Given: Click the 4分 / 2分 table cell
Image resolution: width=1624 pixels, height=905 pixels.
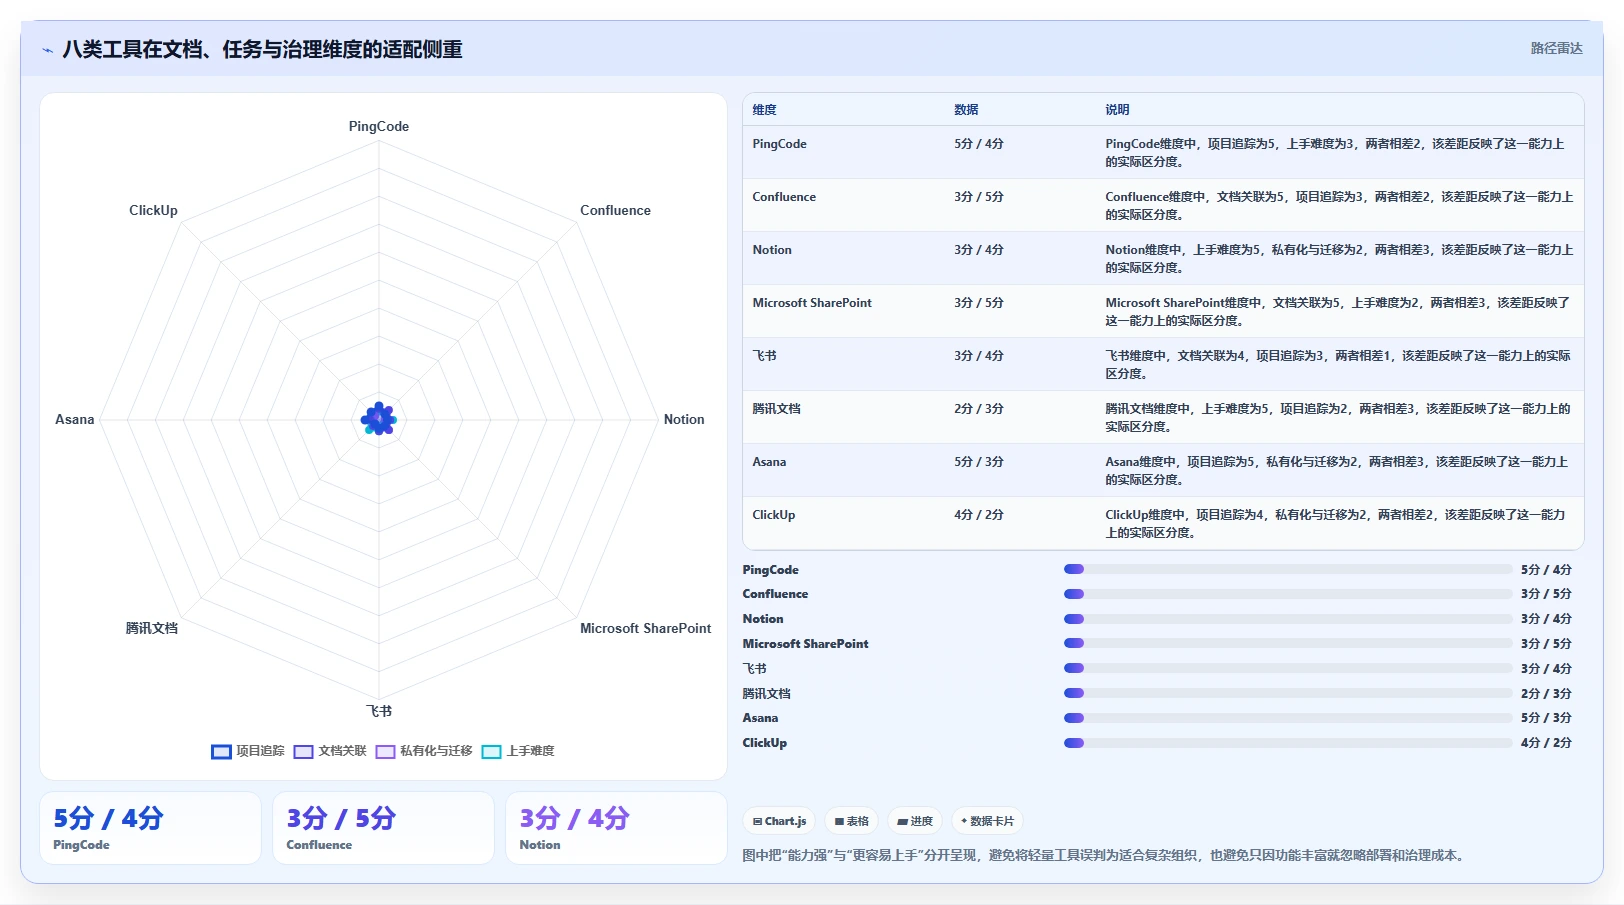Looking at the screenshot, I should (979, 515).
